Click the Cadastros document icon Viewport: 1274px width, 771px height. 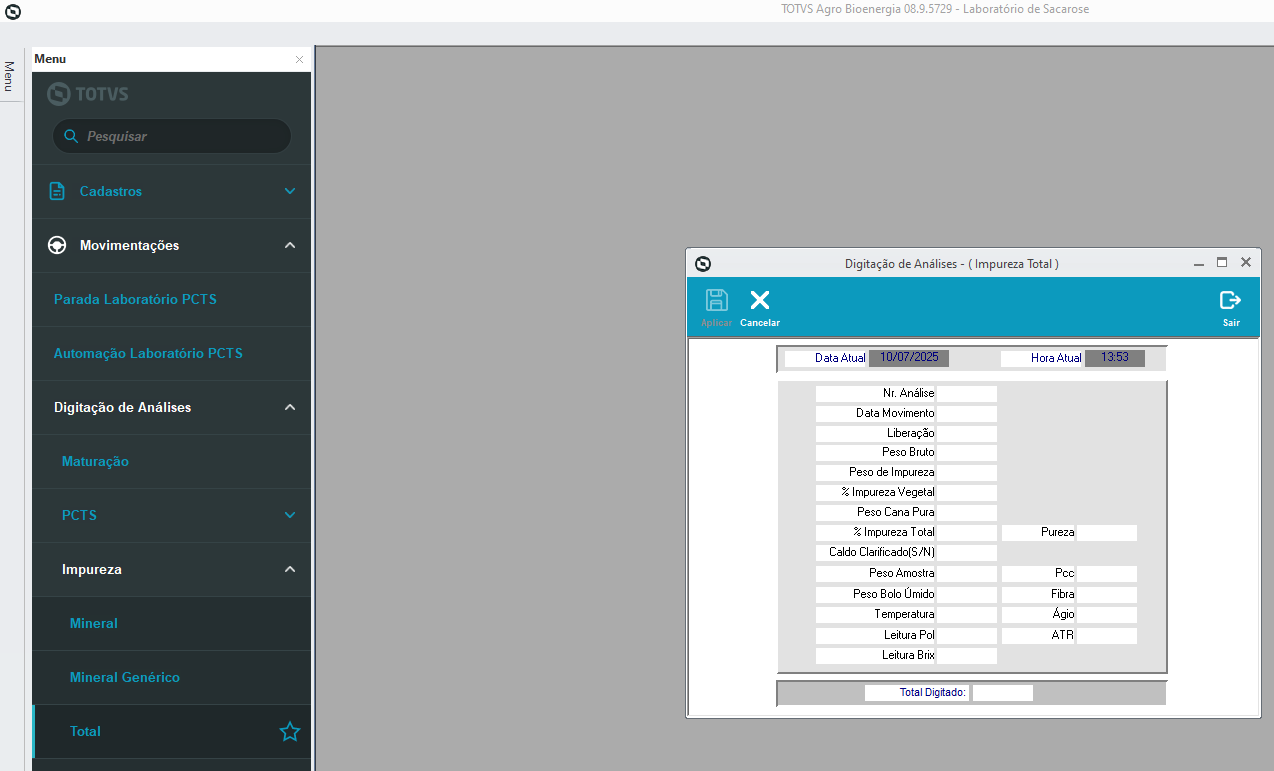pyautogui.click(x=57, y=191)
